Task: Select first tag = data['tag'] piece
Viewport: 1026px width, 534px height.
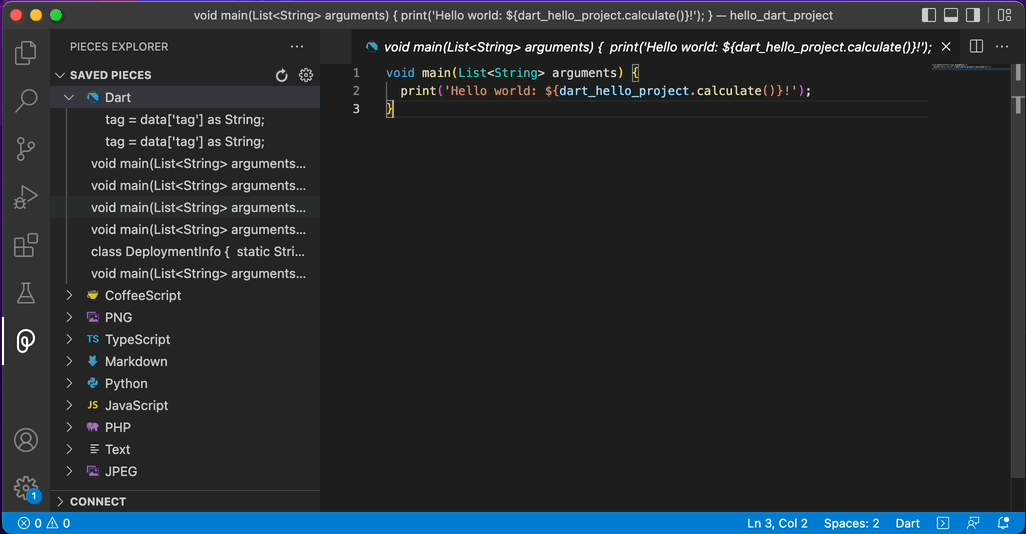Action: coord(185,120)
